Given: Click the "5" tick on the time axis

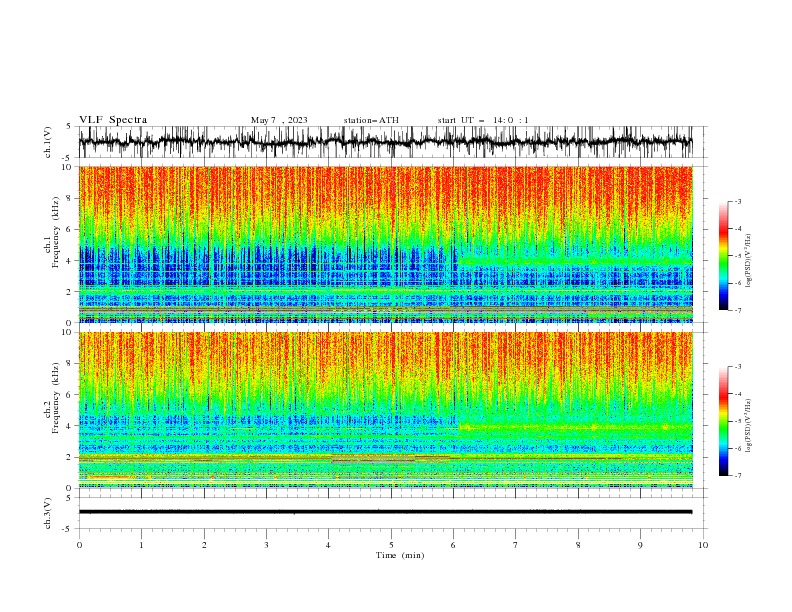Looking at the screenshot, I should 391,545.
